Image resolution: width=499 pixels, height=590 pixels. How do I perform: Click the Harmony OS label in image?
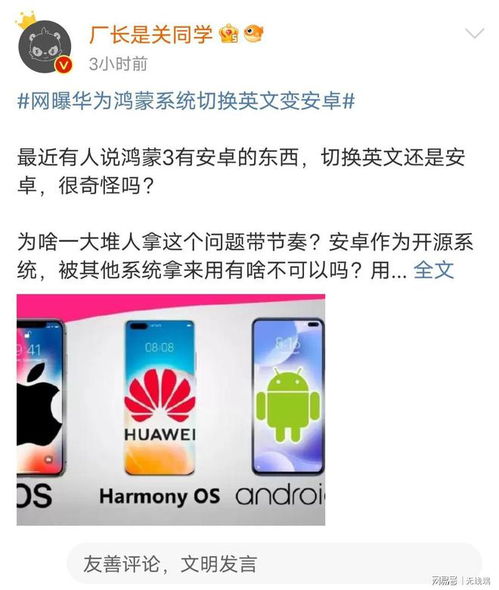click(160, 496)
